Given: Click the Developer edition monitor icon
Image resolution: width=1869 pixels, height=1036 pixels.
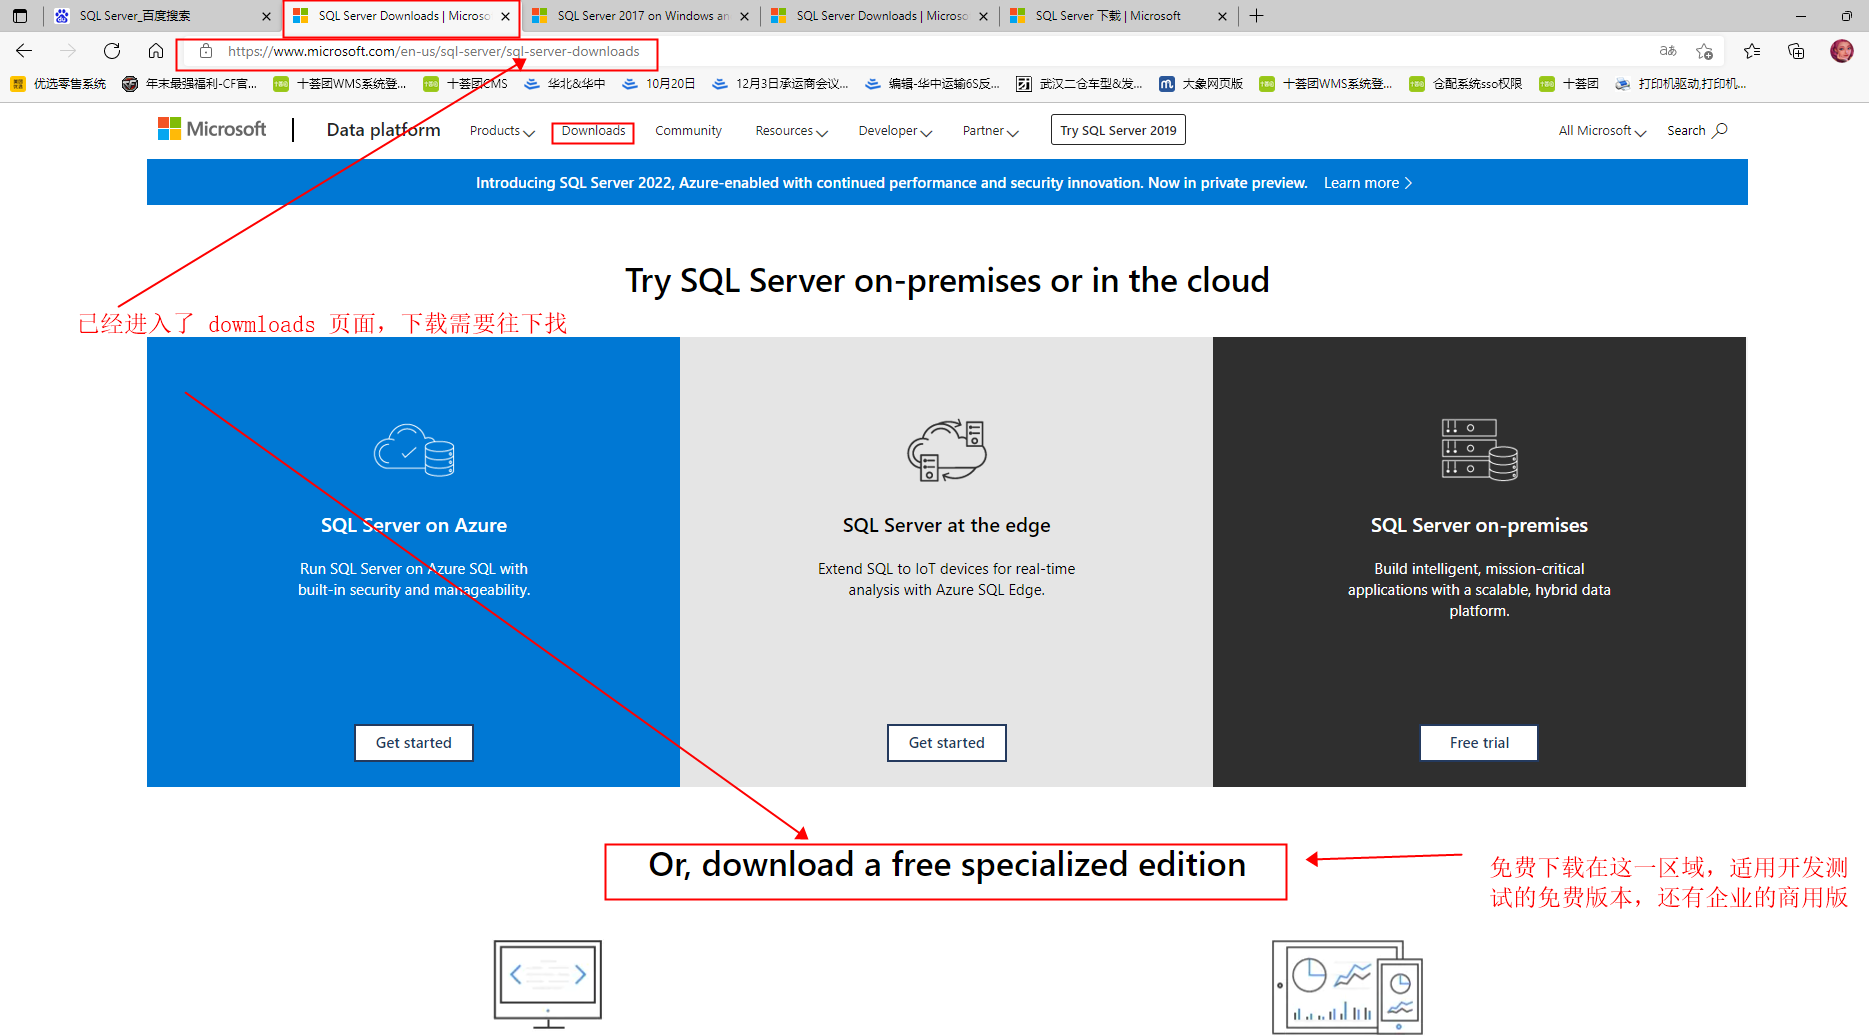Looking at the screenshot, I should click(x=548, y=985).
